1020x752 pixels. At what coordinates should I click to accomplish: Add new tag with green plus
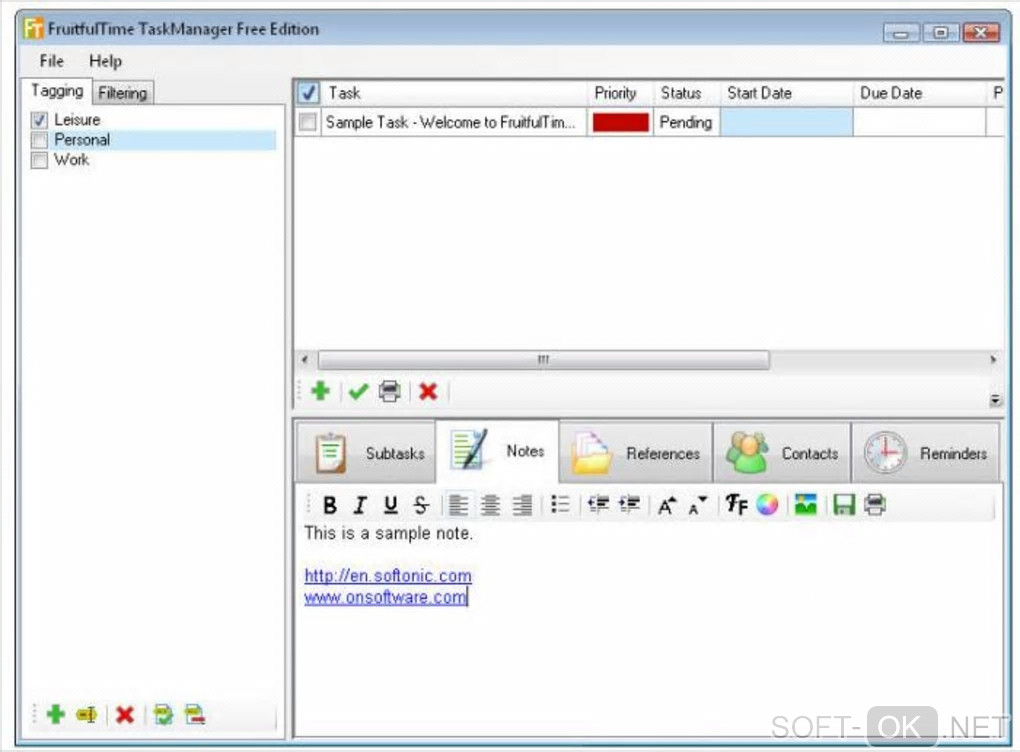point(56,714)
